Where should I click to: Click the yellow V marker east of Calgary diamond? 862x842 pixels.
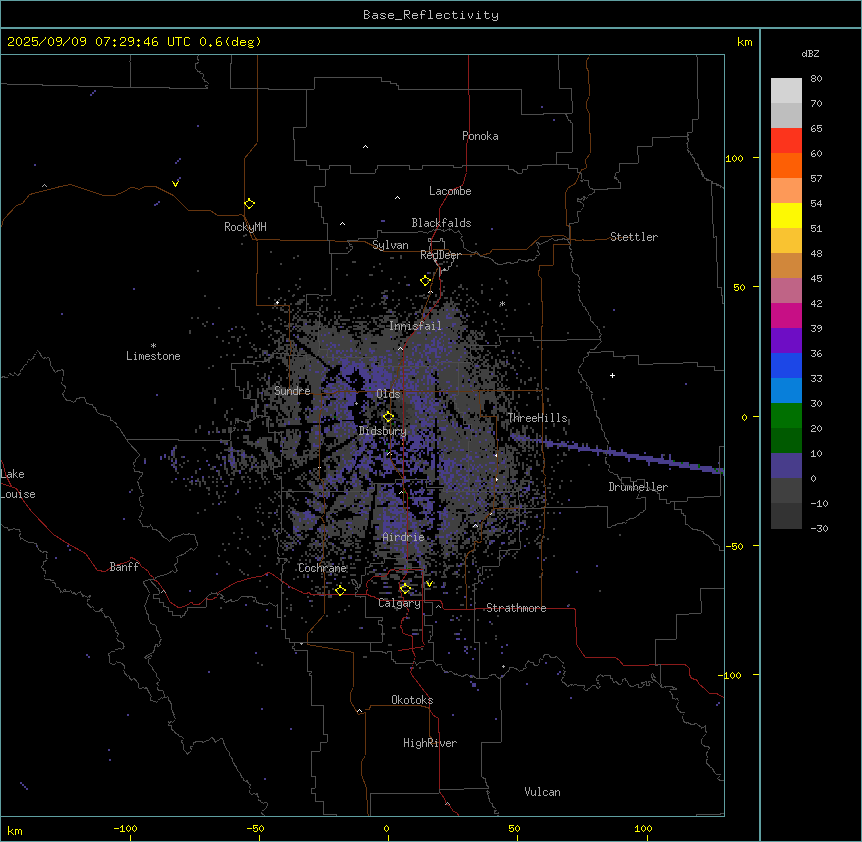[x=429, y=584]
